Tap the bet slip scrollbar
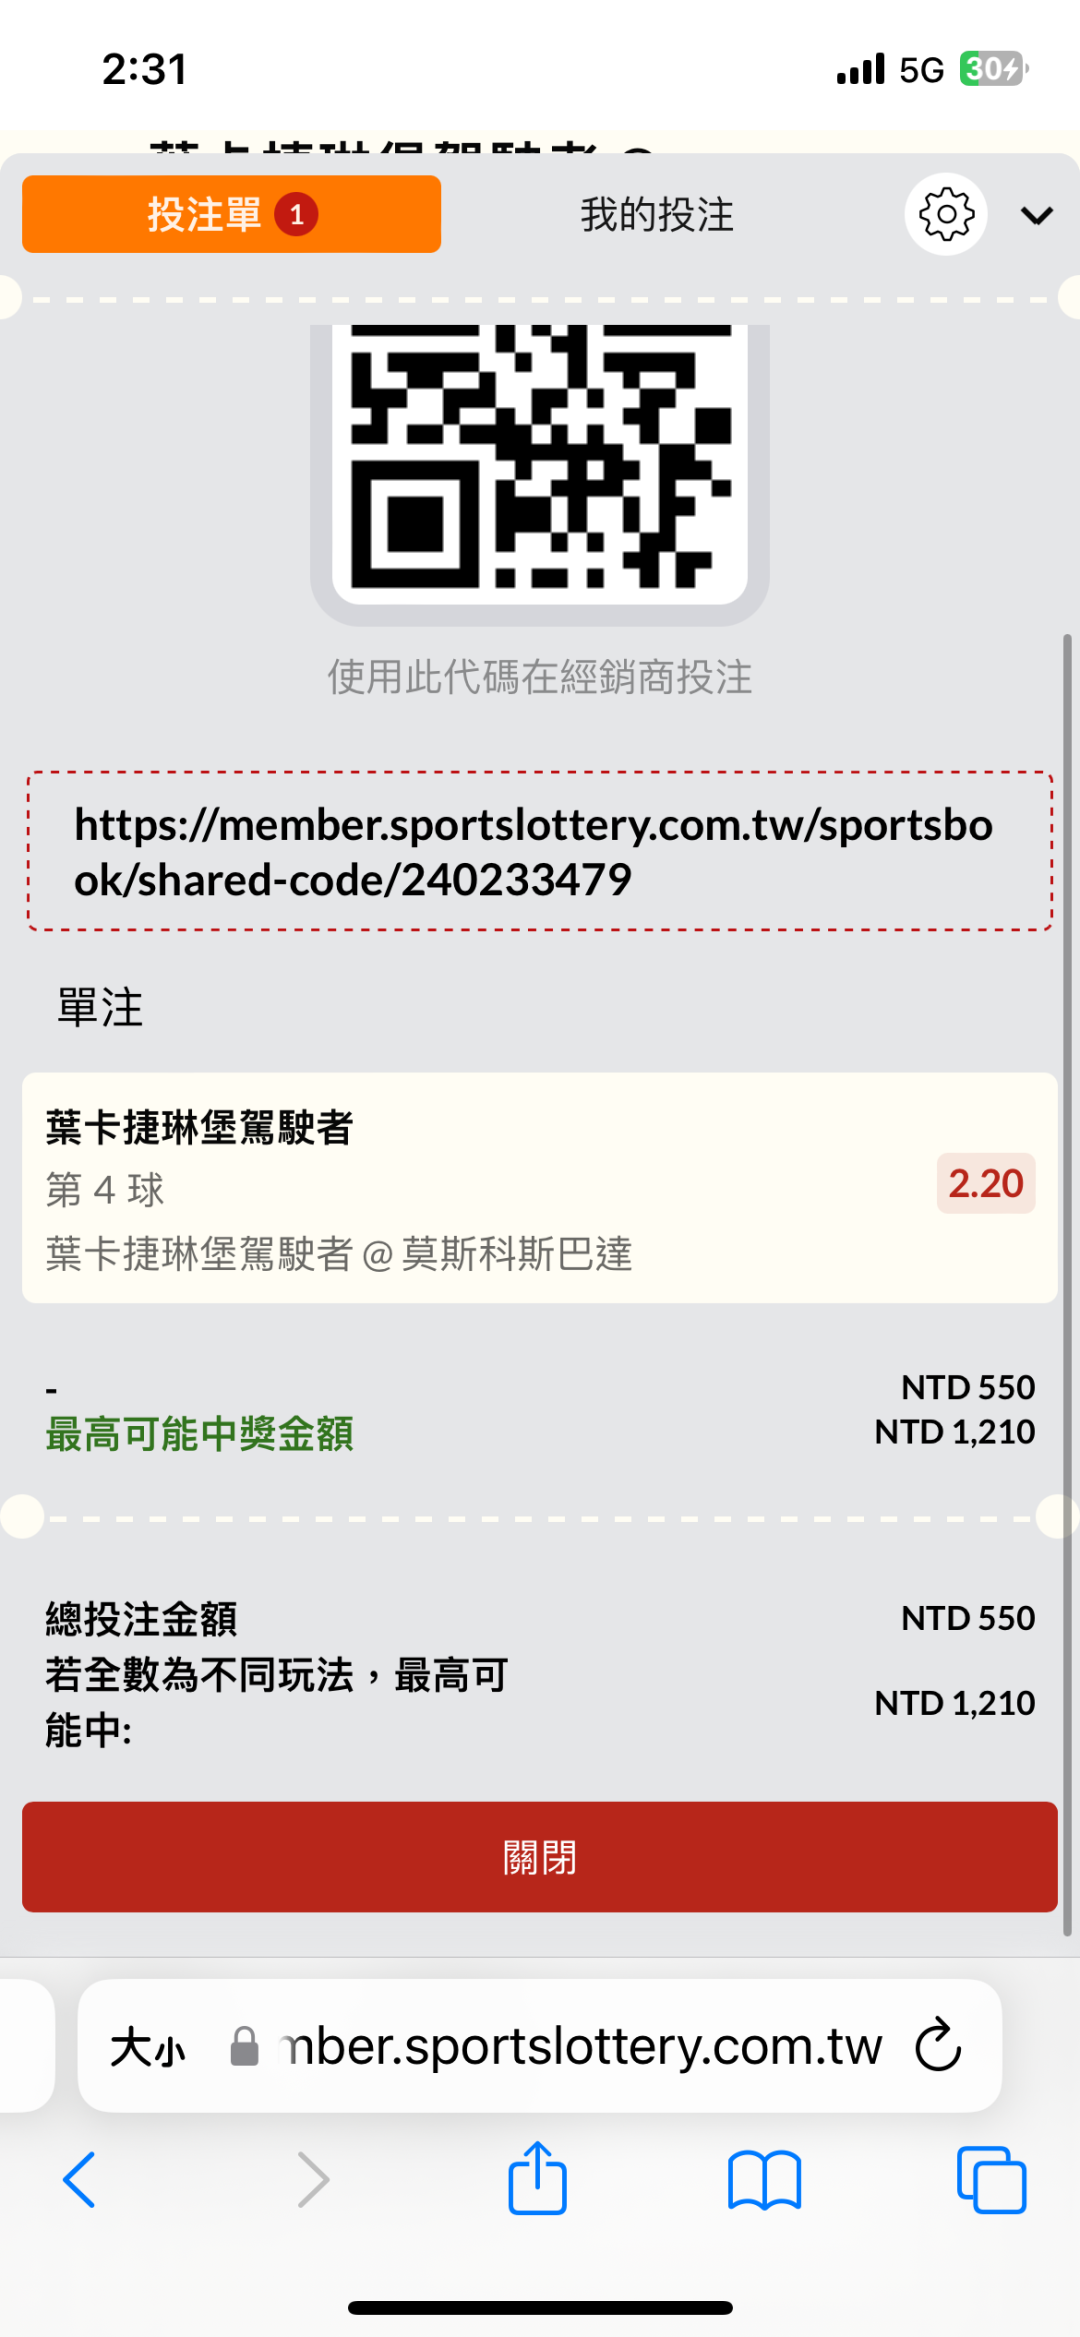Screen dimensions: 1080x2337 (x=1067, y=1280)
